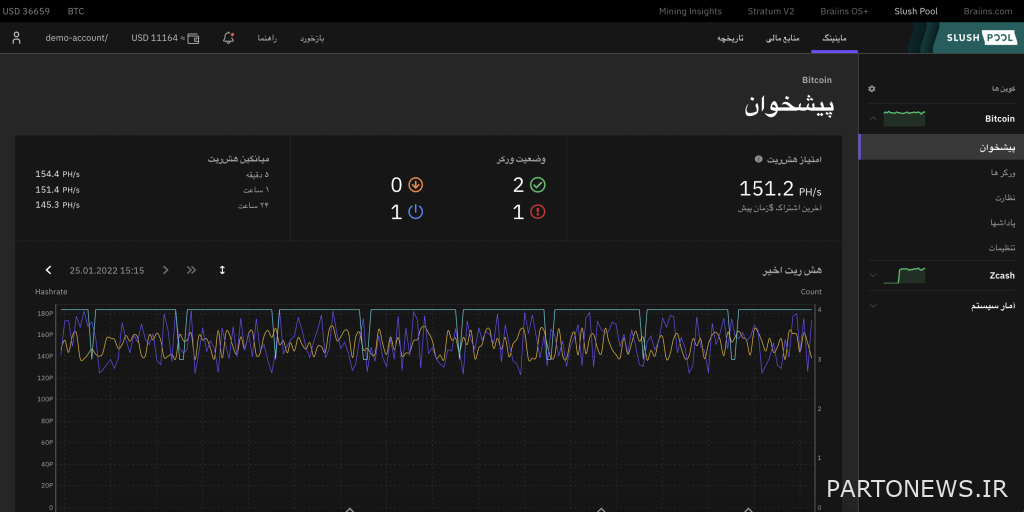Click the red worker alert icon
Viewport: 1024px width, 512px height.
pos(537,212)
